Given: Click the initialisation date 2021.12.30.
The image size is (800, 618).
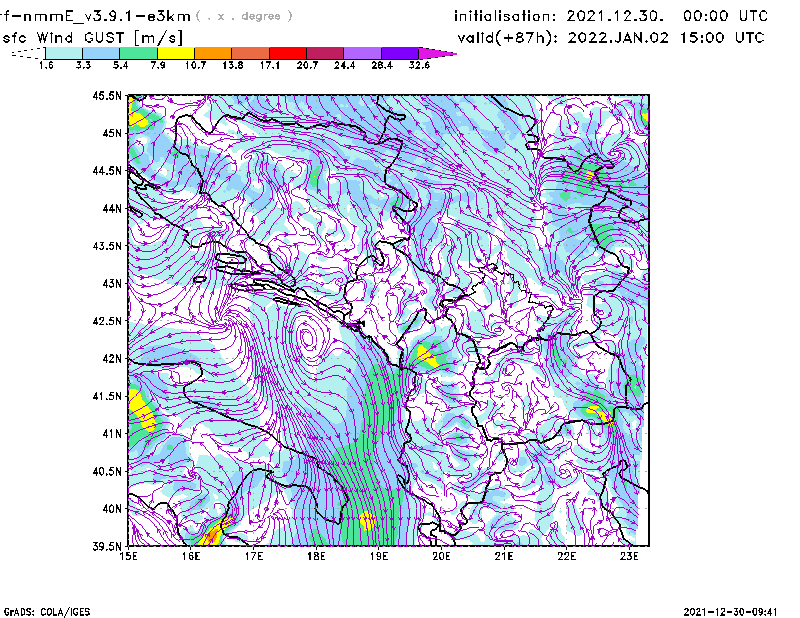Looking at the screenshot, I should 615,16.
